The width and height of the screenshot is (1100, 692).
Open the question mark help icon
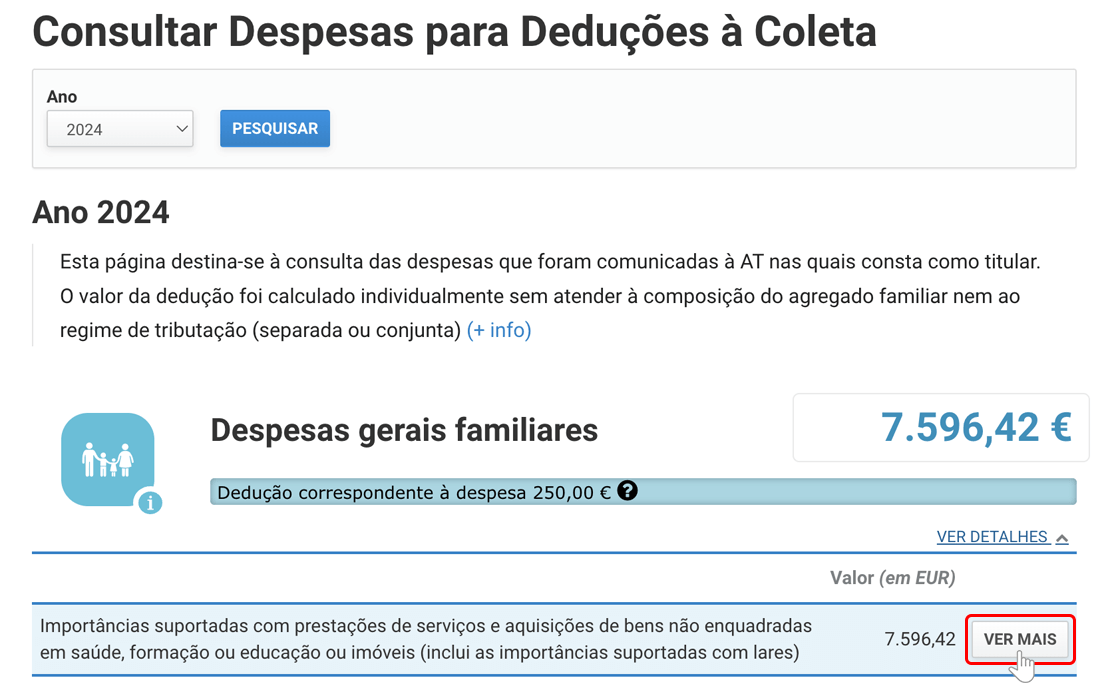coord(627,491)
